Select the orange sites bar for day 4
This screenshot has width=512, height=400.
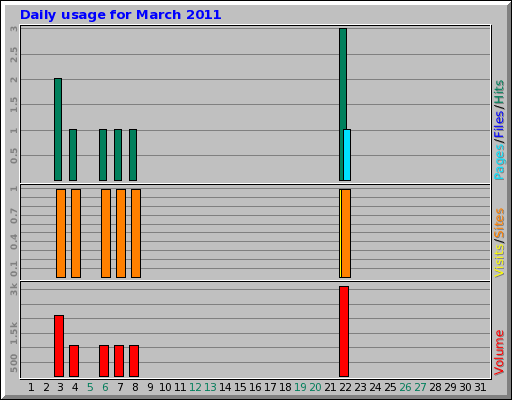coord(76,233)
